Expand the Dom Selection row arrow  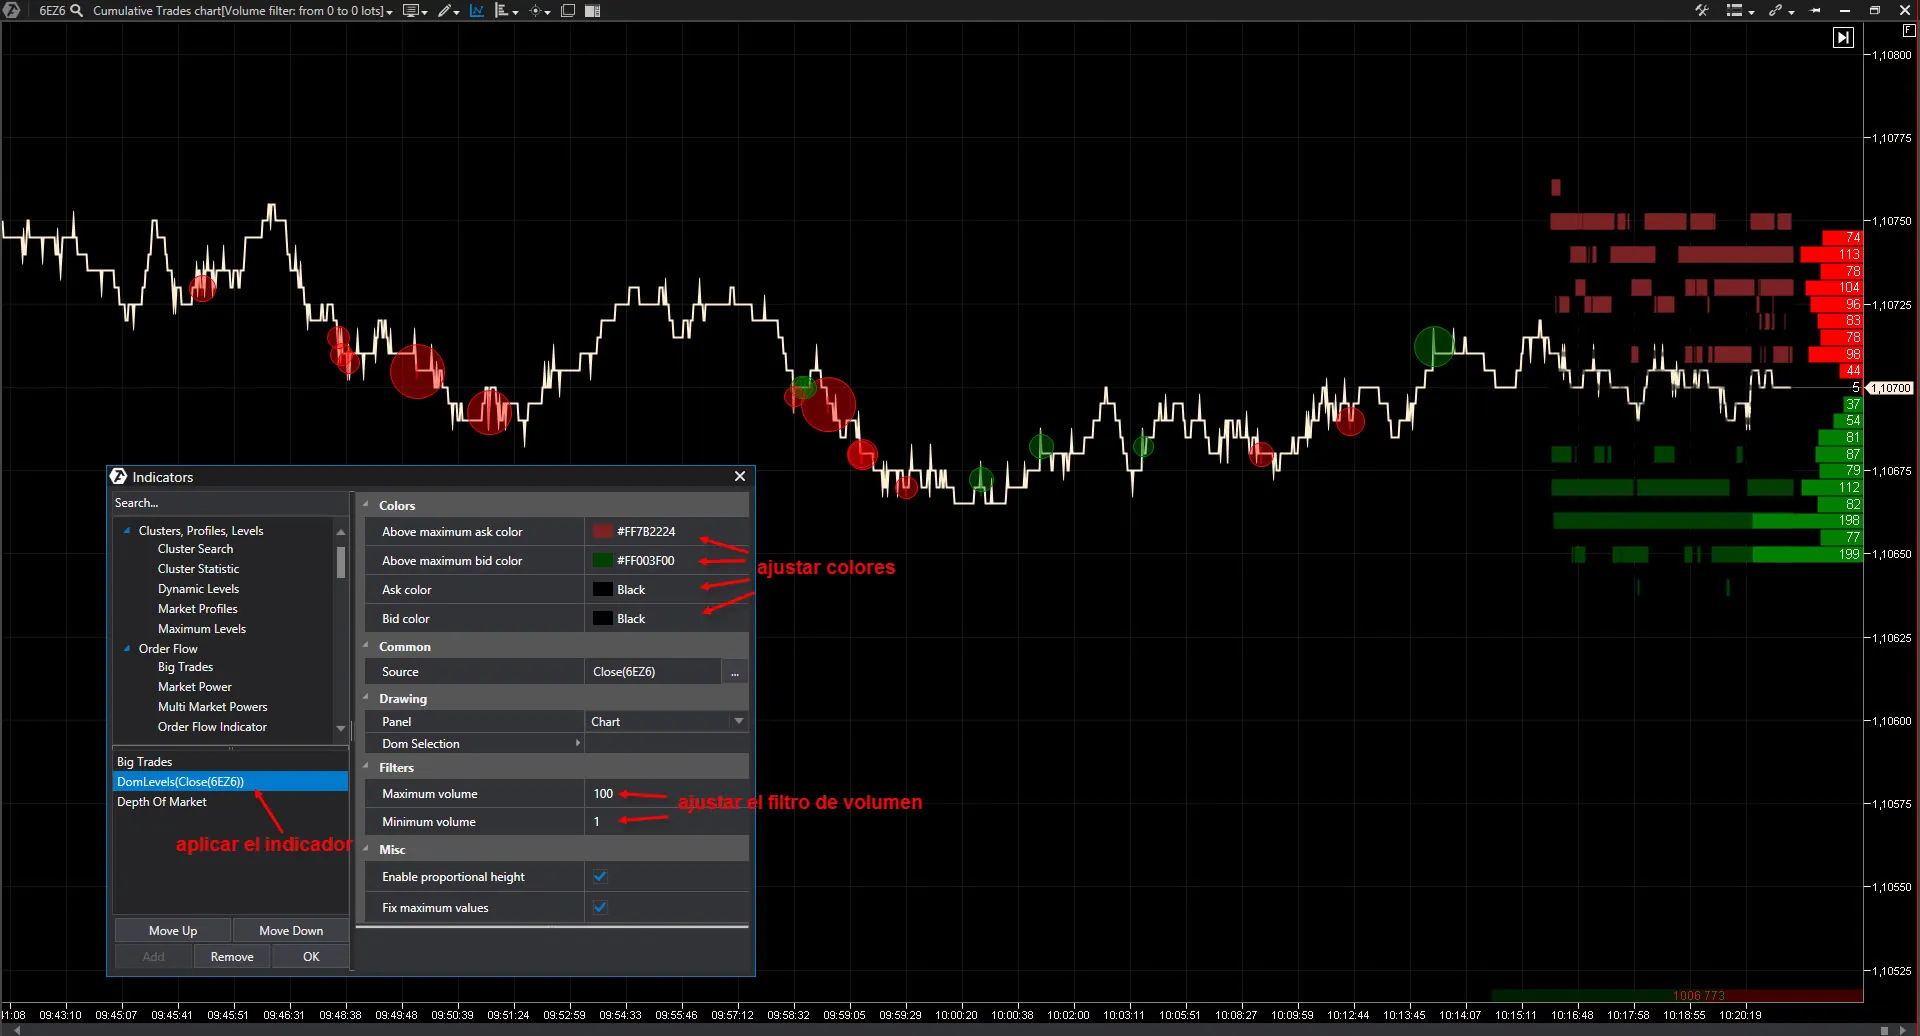[x=578, y=743]
